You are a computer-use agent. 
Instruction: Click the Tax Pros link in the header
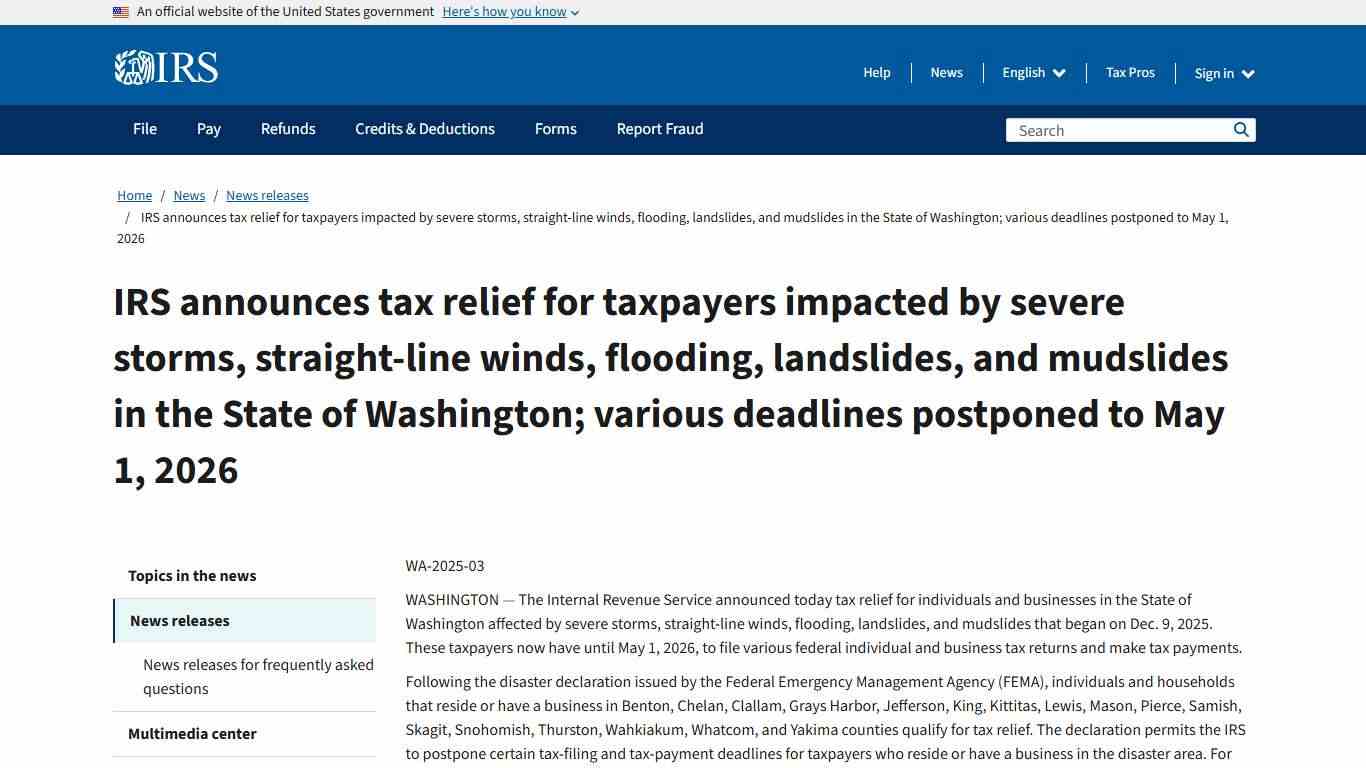point(1130,72)
